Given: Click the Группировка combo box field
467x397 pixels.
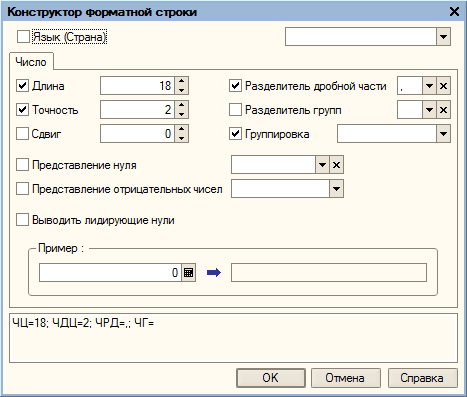Looking at the screenshot, I should [x=387, y=134].
